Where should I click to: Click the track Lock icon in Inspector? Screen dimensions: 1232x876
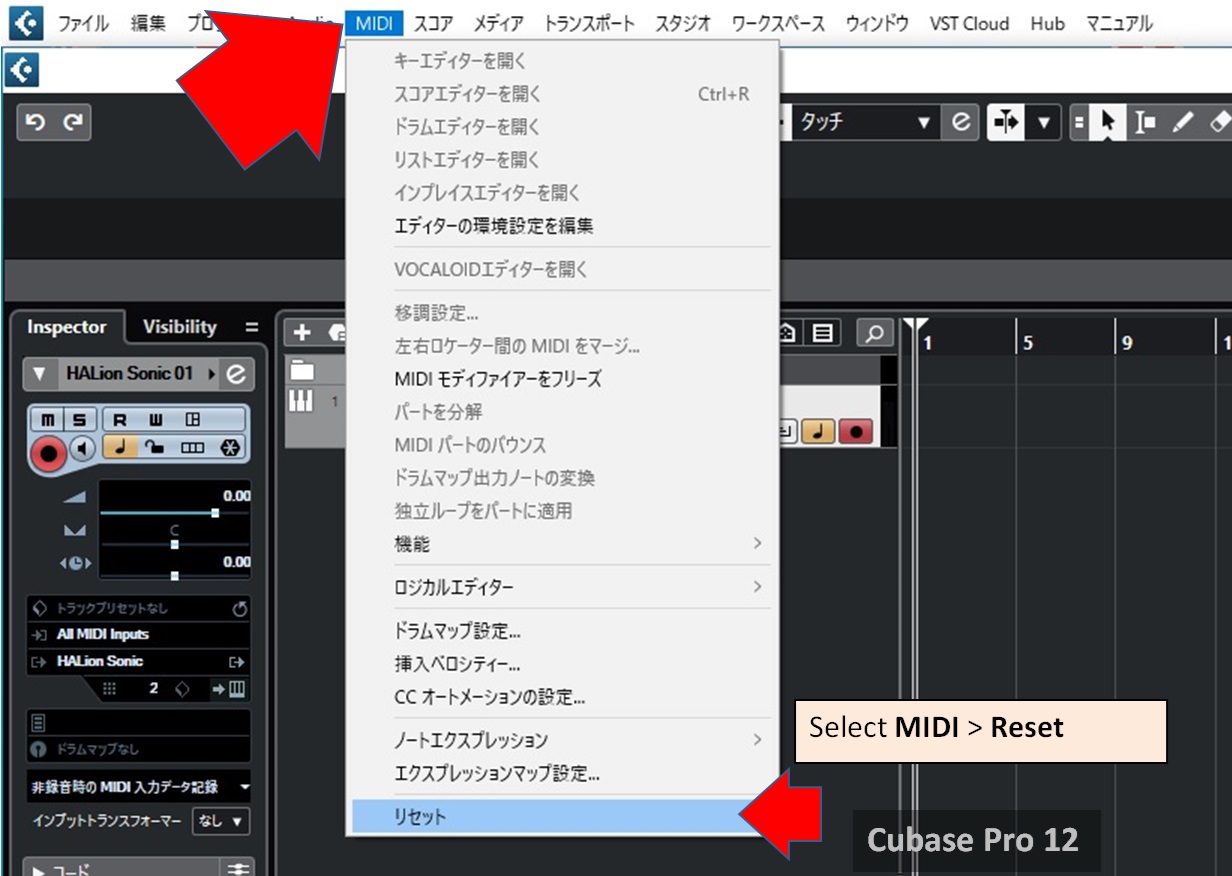click(155, 449)
